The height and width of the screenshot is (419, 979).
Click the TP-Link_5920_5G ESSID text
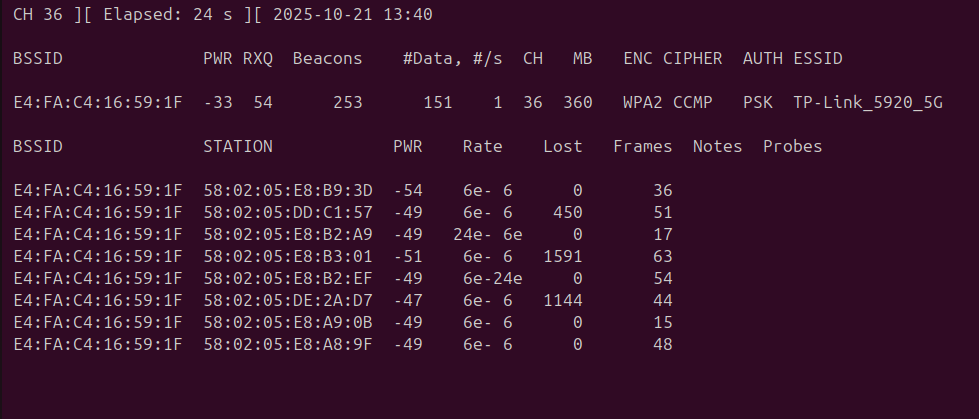tap(868, 102)
